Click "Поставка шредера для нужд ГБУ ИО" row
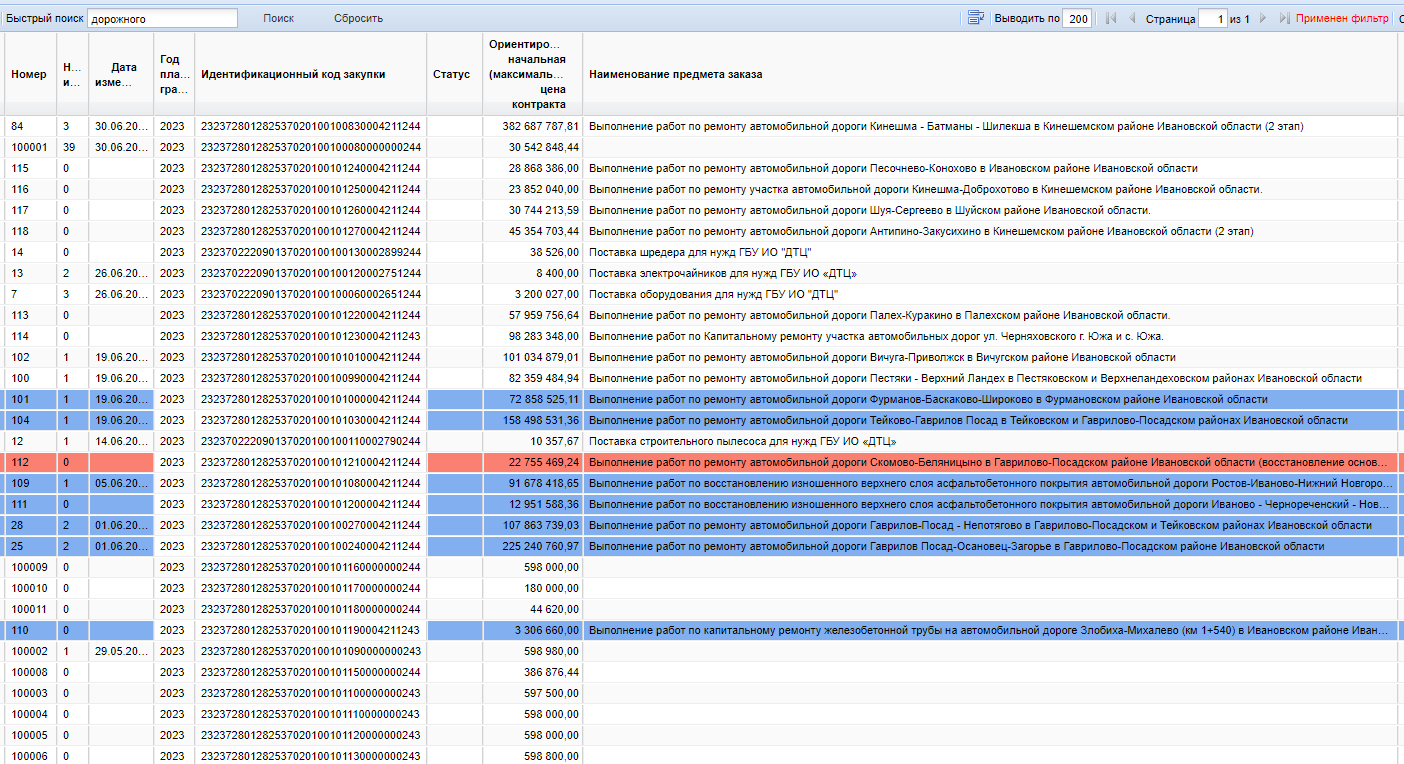 point(700,252)
